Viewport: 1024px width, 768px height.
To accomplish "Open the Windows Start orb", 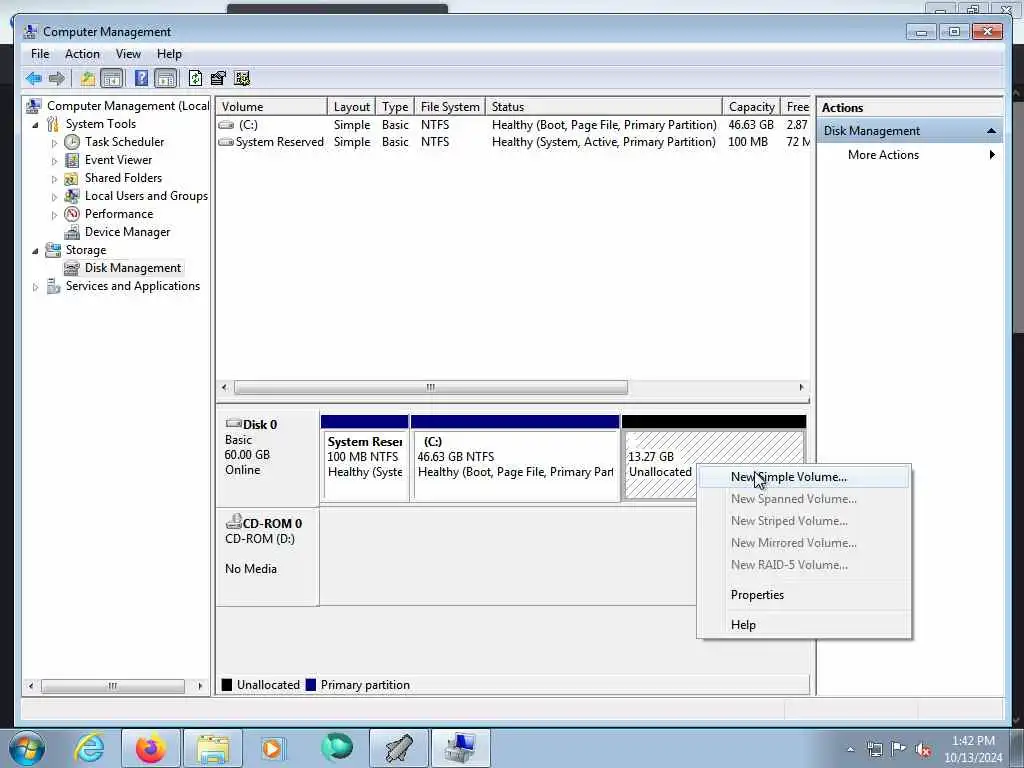I will click(x=27, y=748).
